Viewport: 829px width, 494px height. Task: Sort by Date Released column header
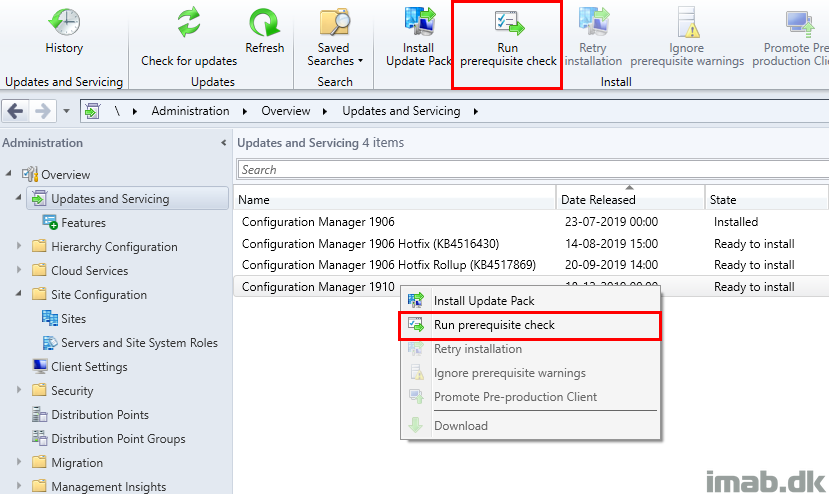click(x=630, y=199)
